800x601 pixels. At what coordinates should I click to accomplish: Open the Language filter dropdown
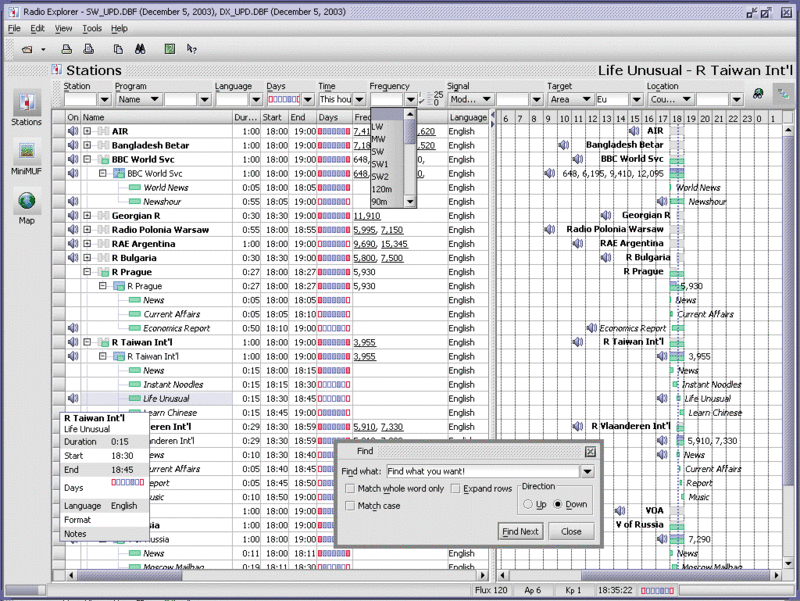coord(256,99)
